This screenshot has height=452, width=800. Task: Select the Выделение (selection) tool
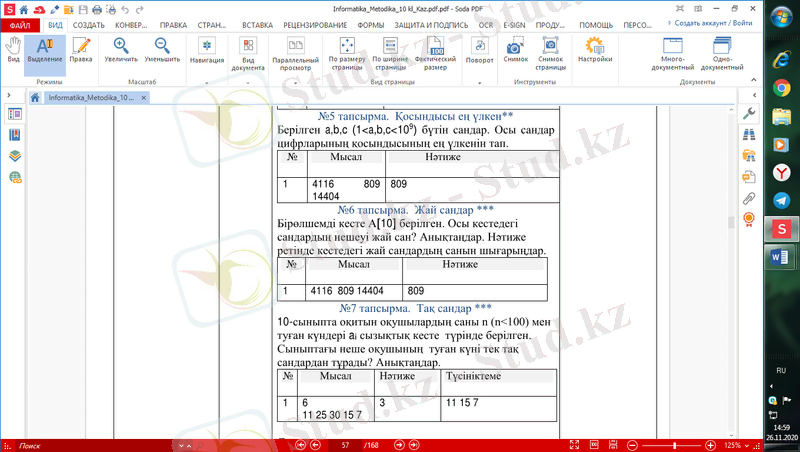point(44,51)
